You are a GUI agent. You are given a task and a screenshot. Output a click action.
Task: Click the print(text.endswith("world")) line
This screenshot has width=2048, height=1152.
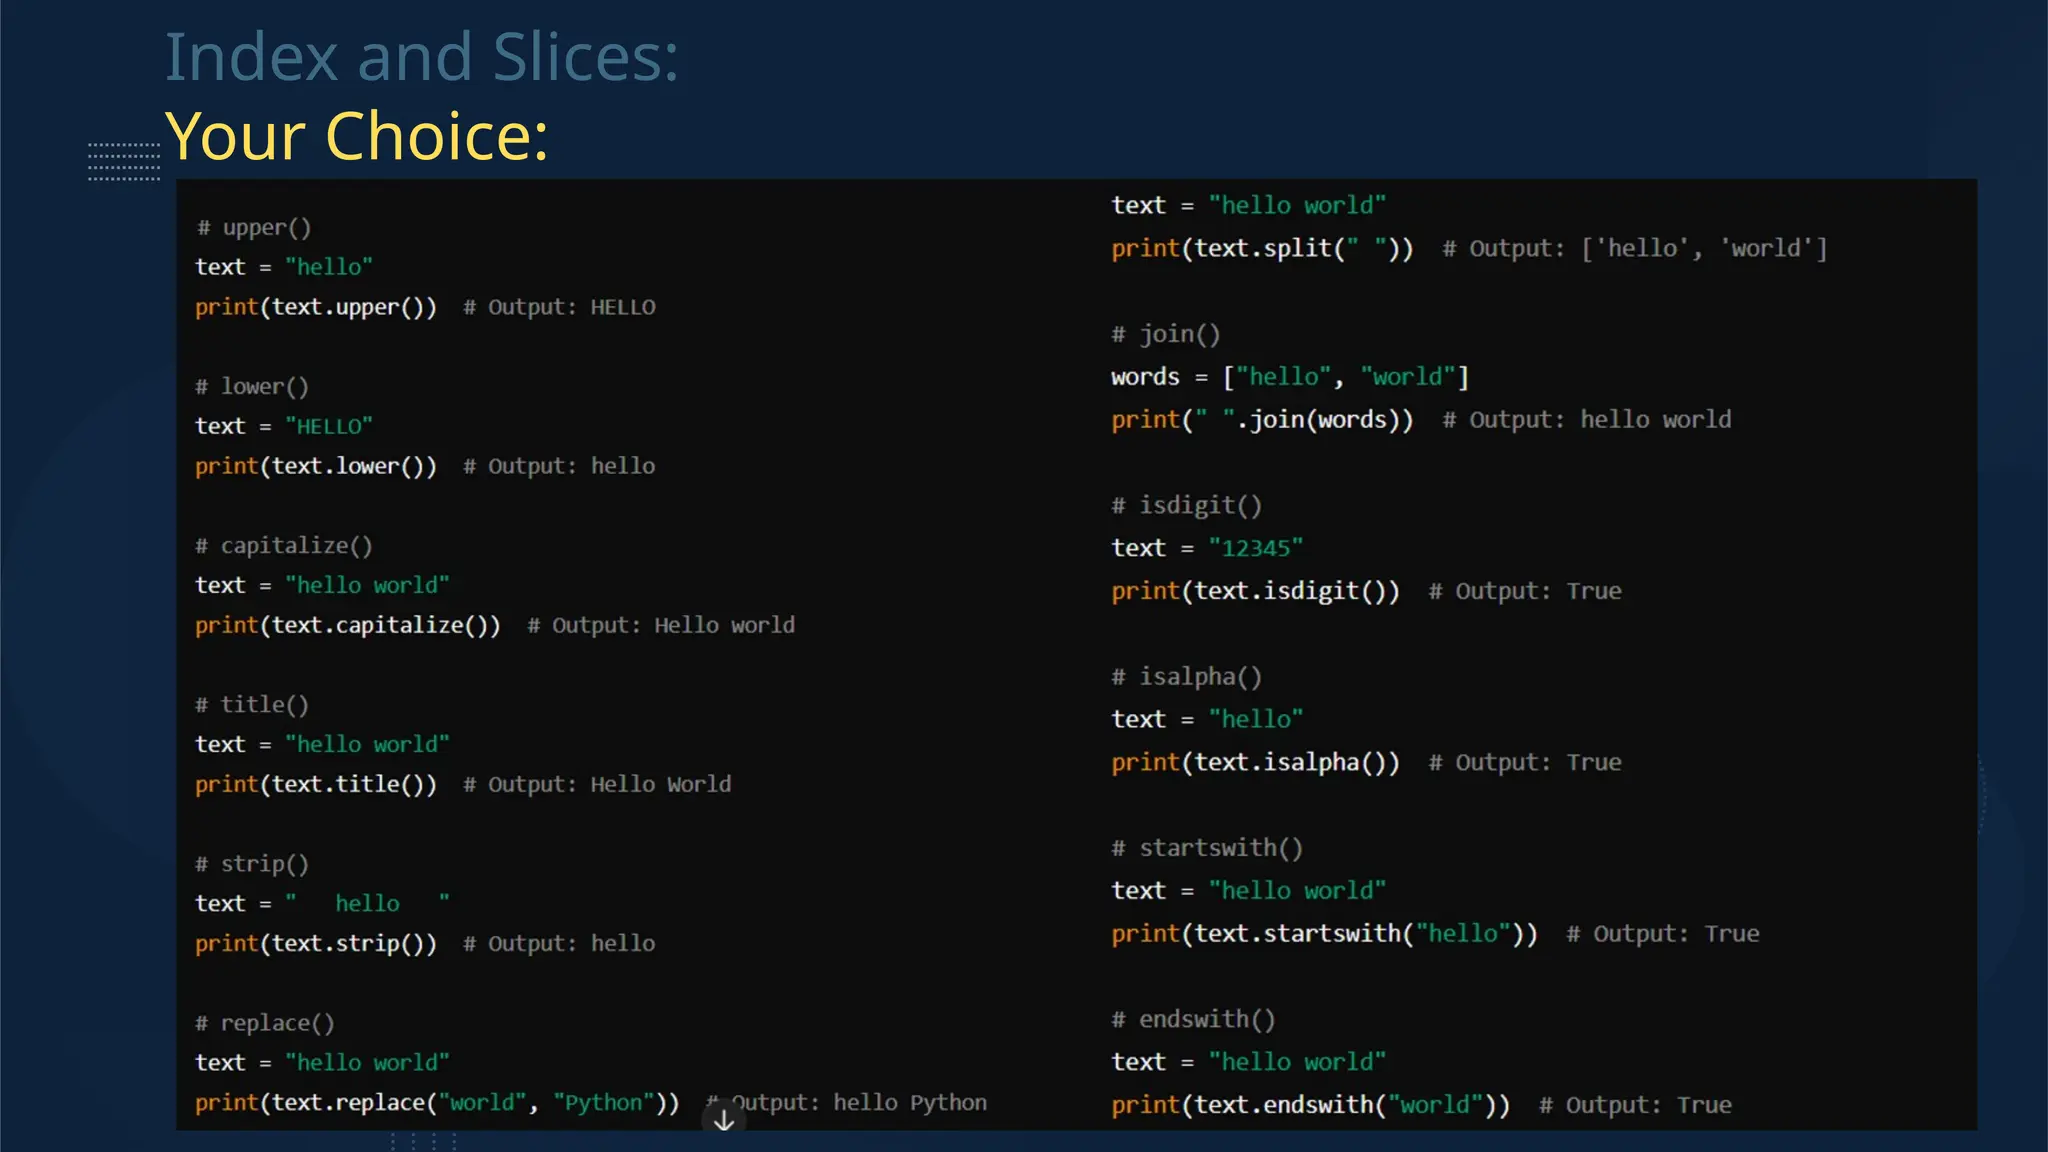click(1310, 1105)
